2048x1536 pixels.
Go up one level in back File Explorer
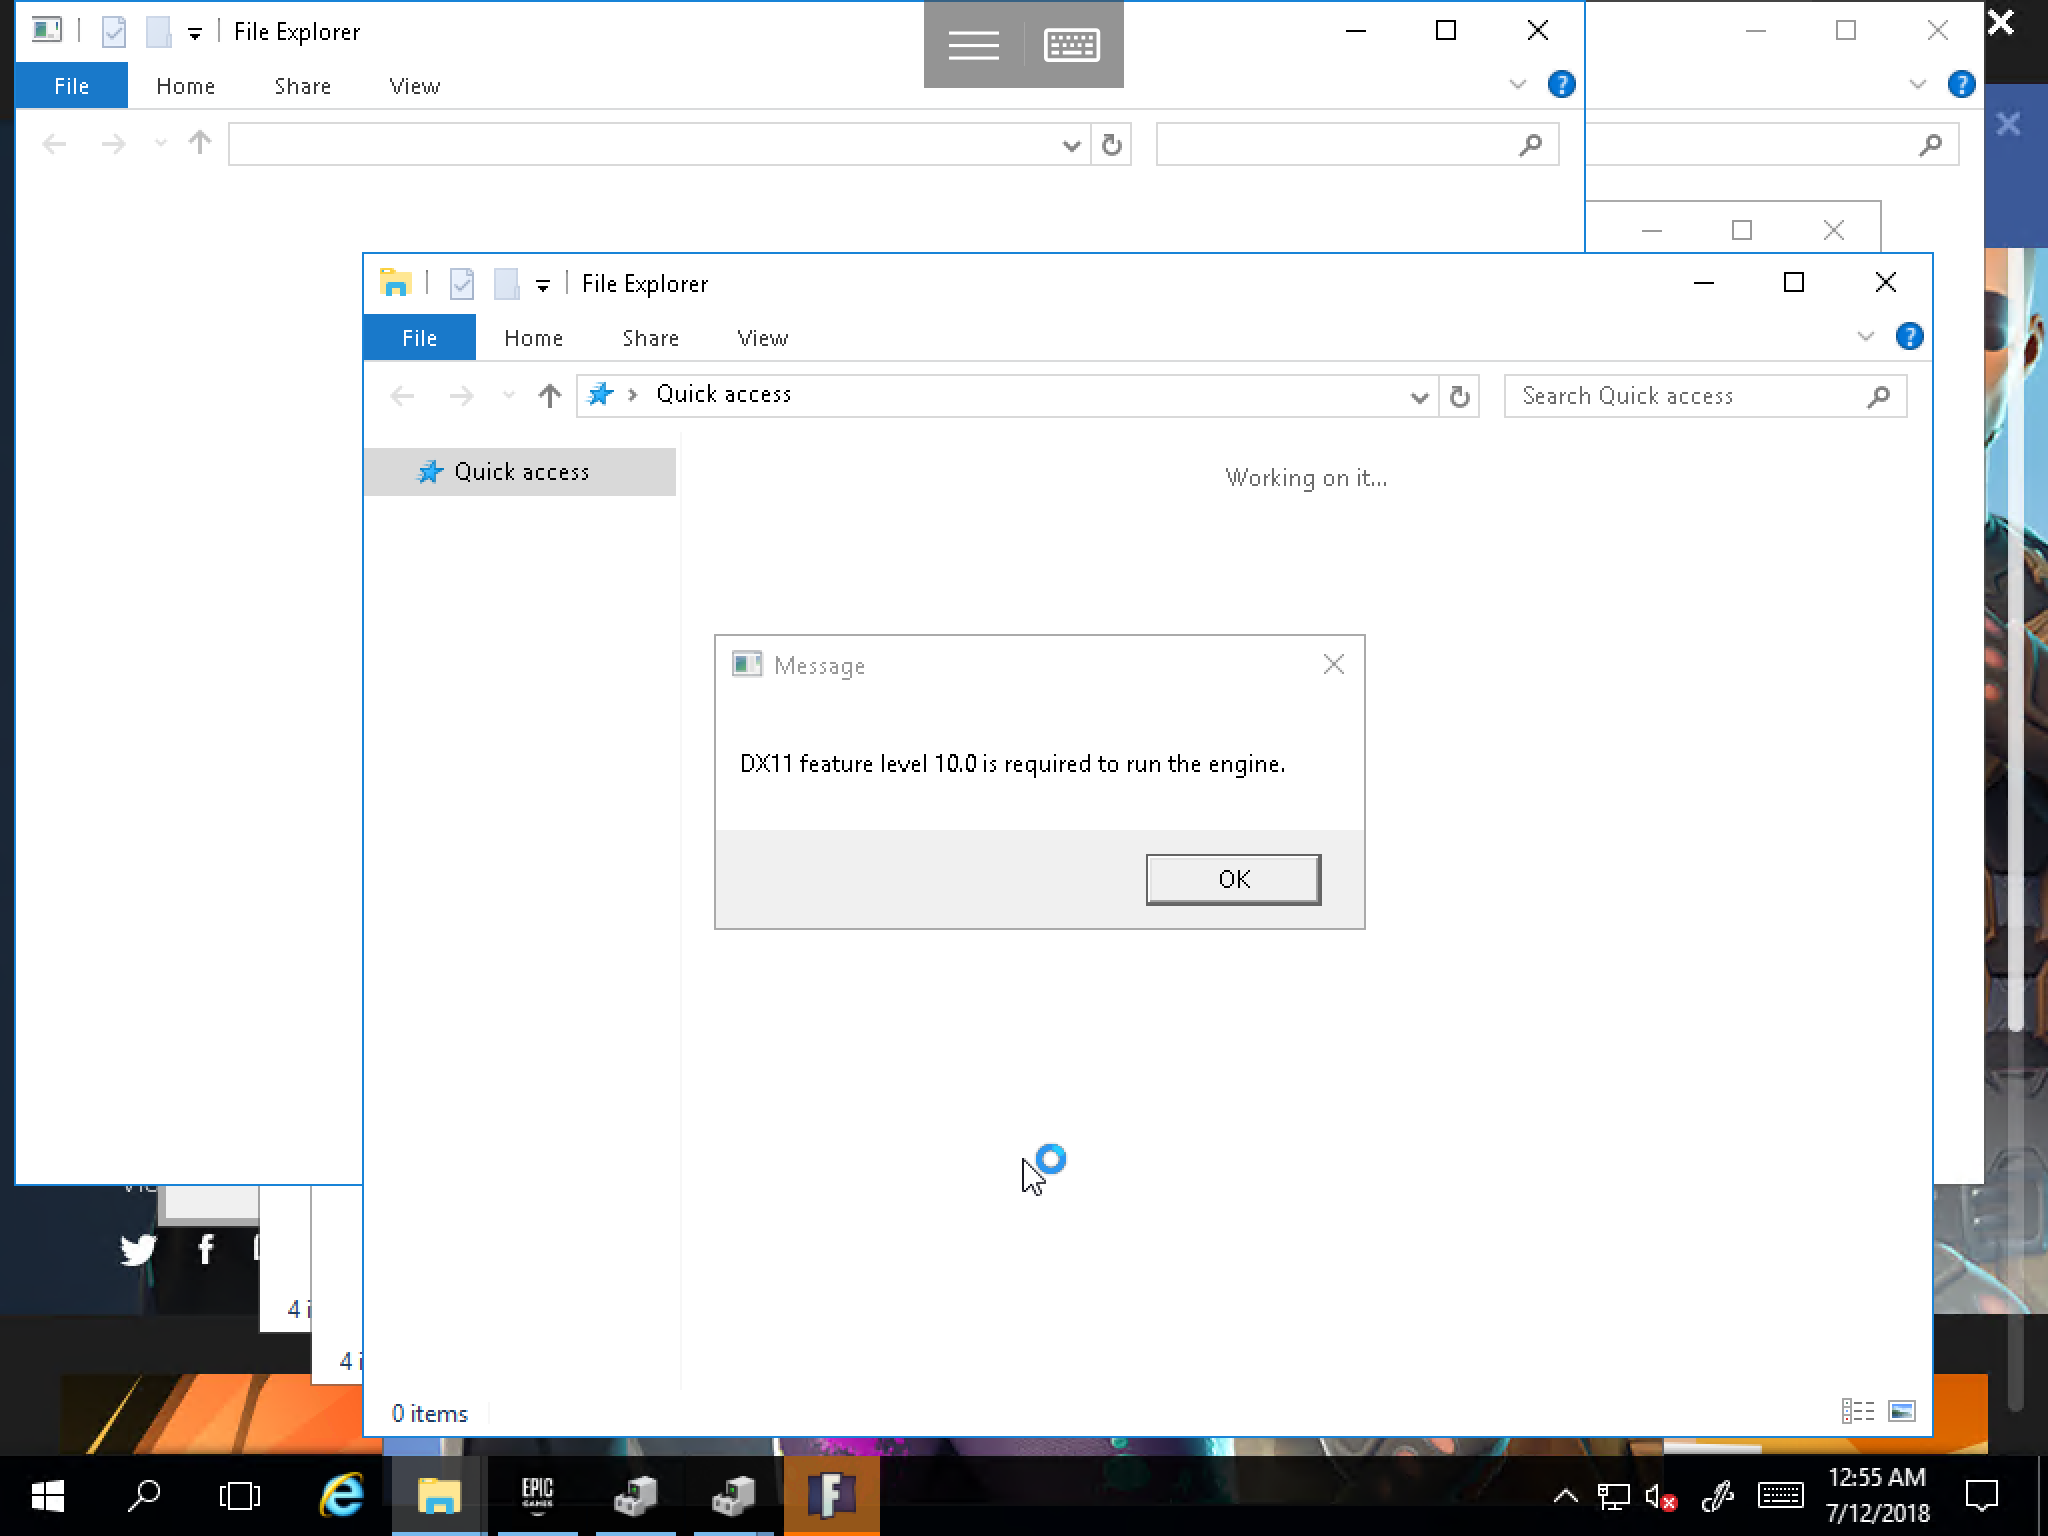tap(200, 144)
